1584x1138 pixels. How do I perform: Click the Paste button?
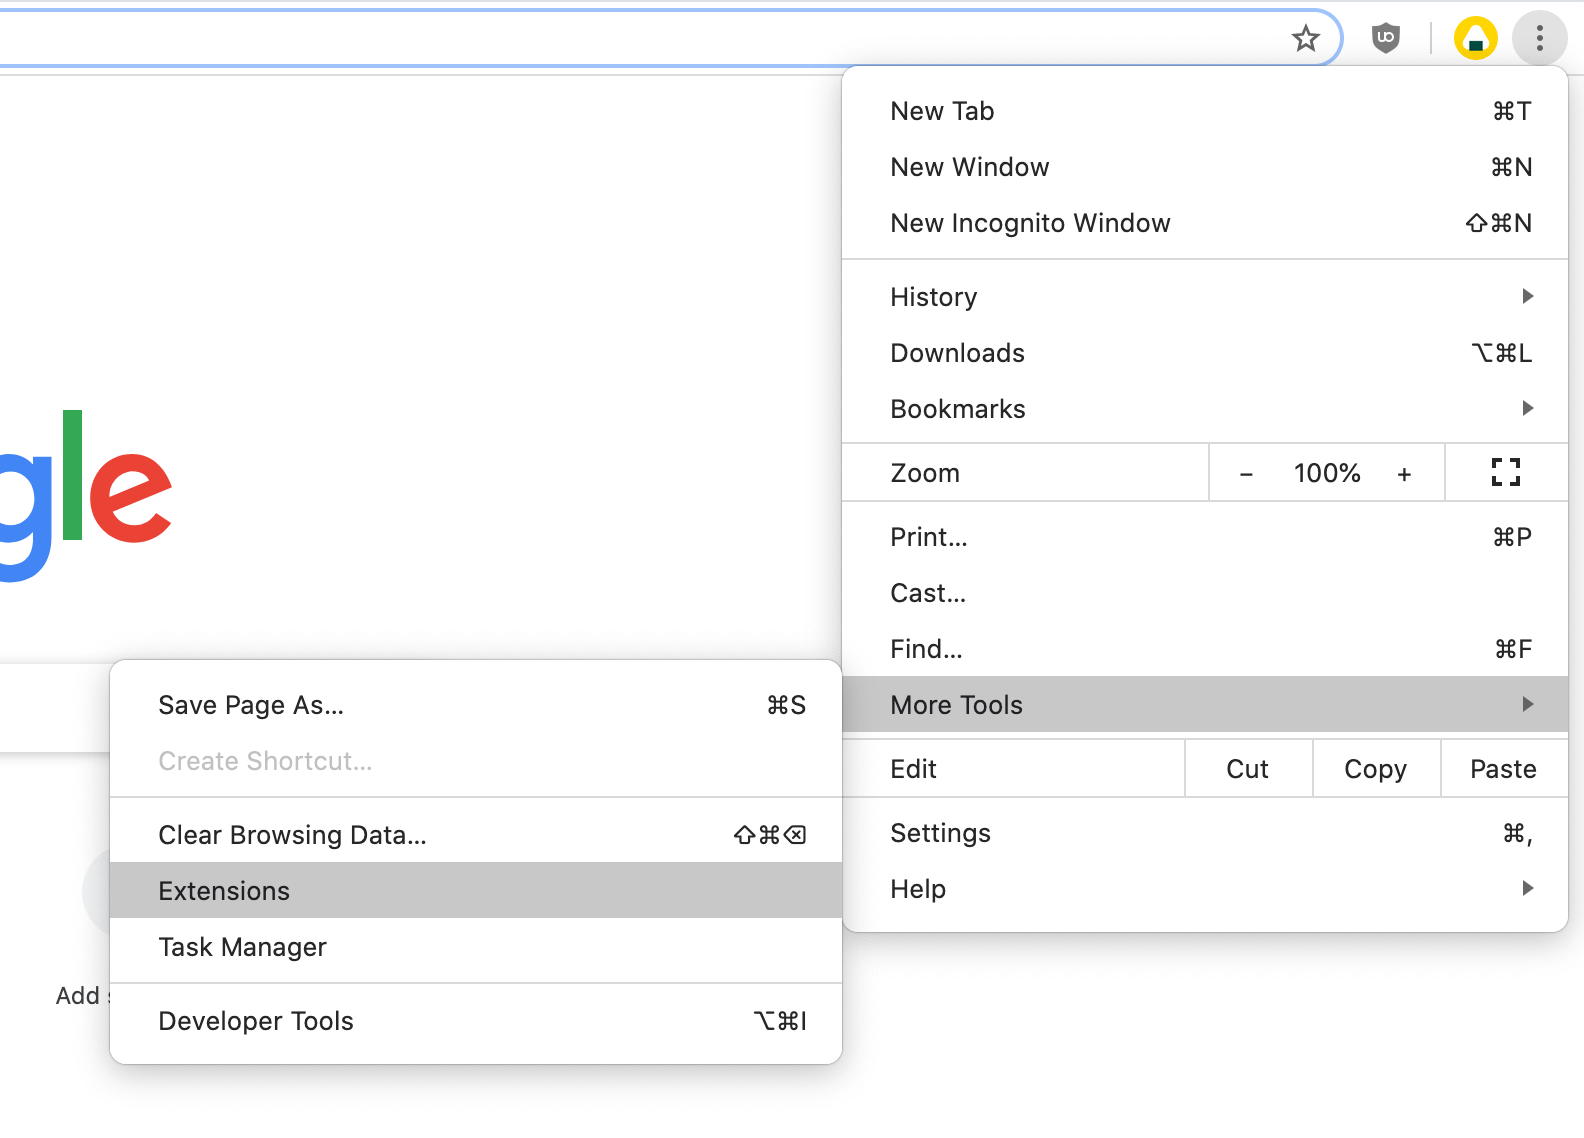coord(1504,769)
